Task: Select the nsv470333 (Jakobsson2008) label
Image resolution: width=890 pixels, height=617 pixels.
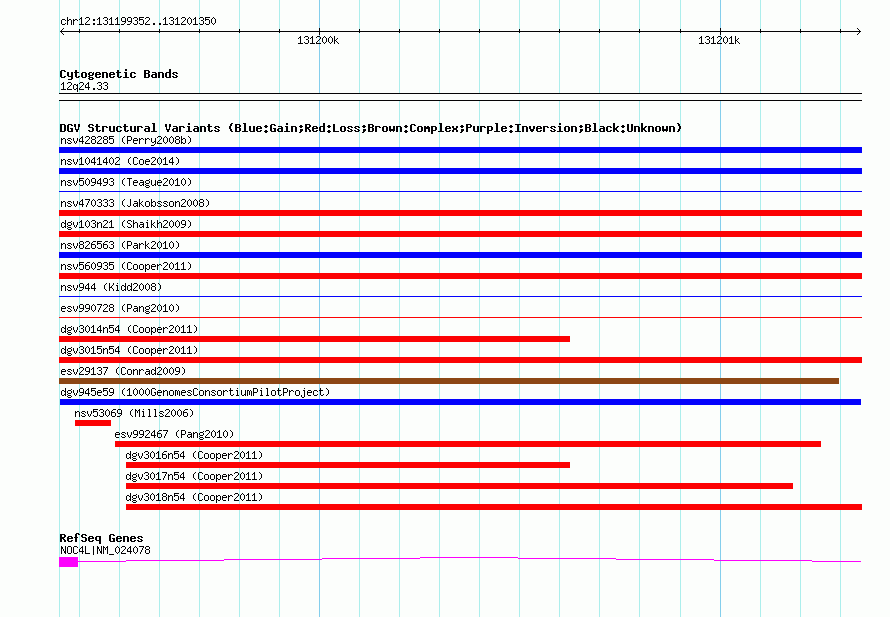Action: [x=135, y=203]
